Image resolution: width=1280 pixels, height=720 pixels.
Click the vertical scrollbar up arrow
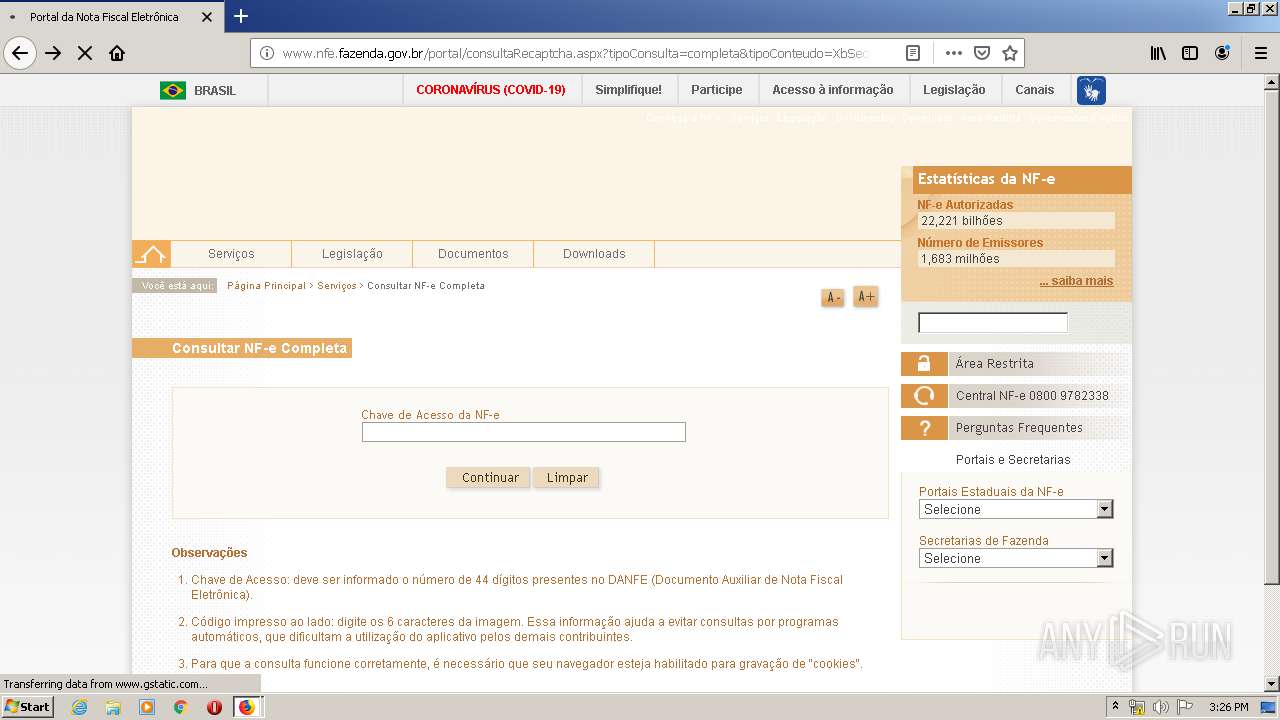point(1272,82)
